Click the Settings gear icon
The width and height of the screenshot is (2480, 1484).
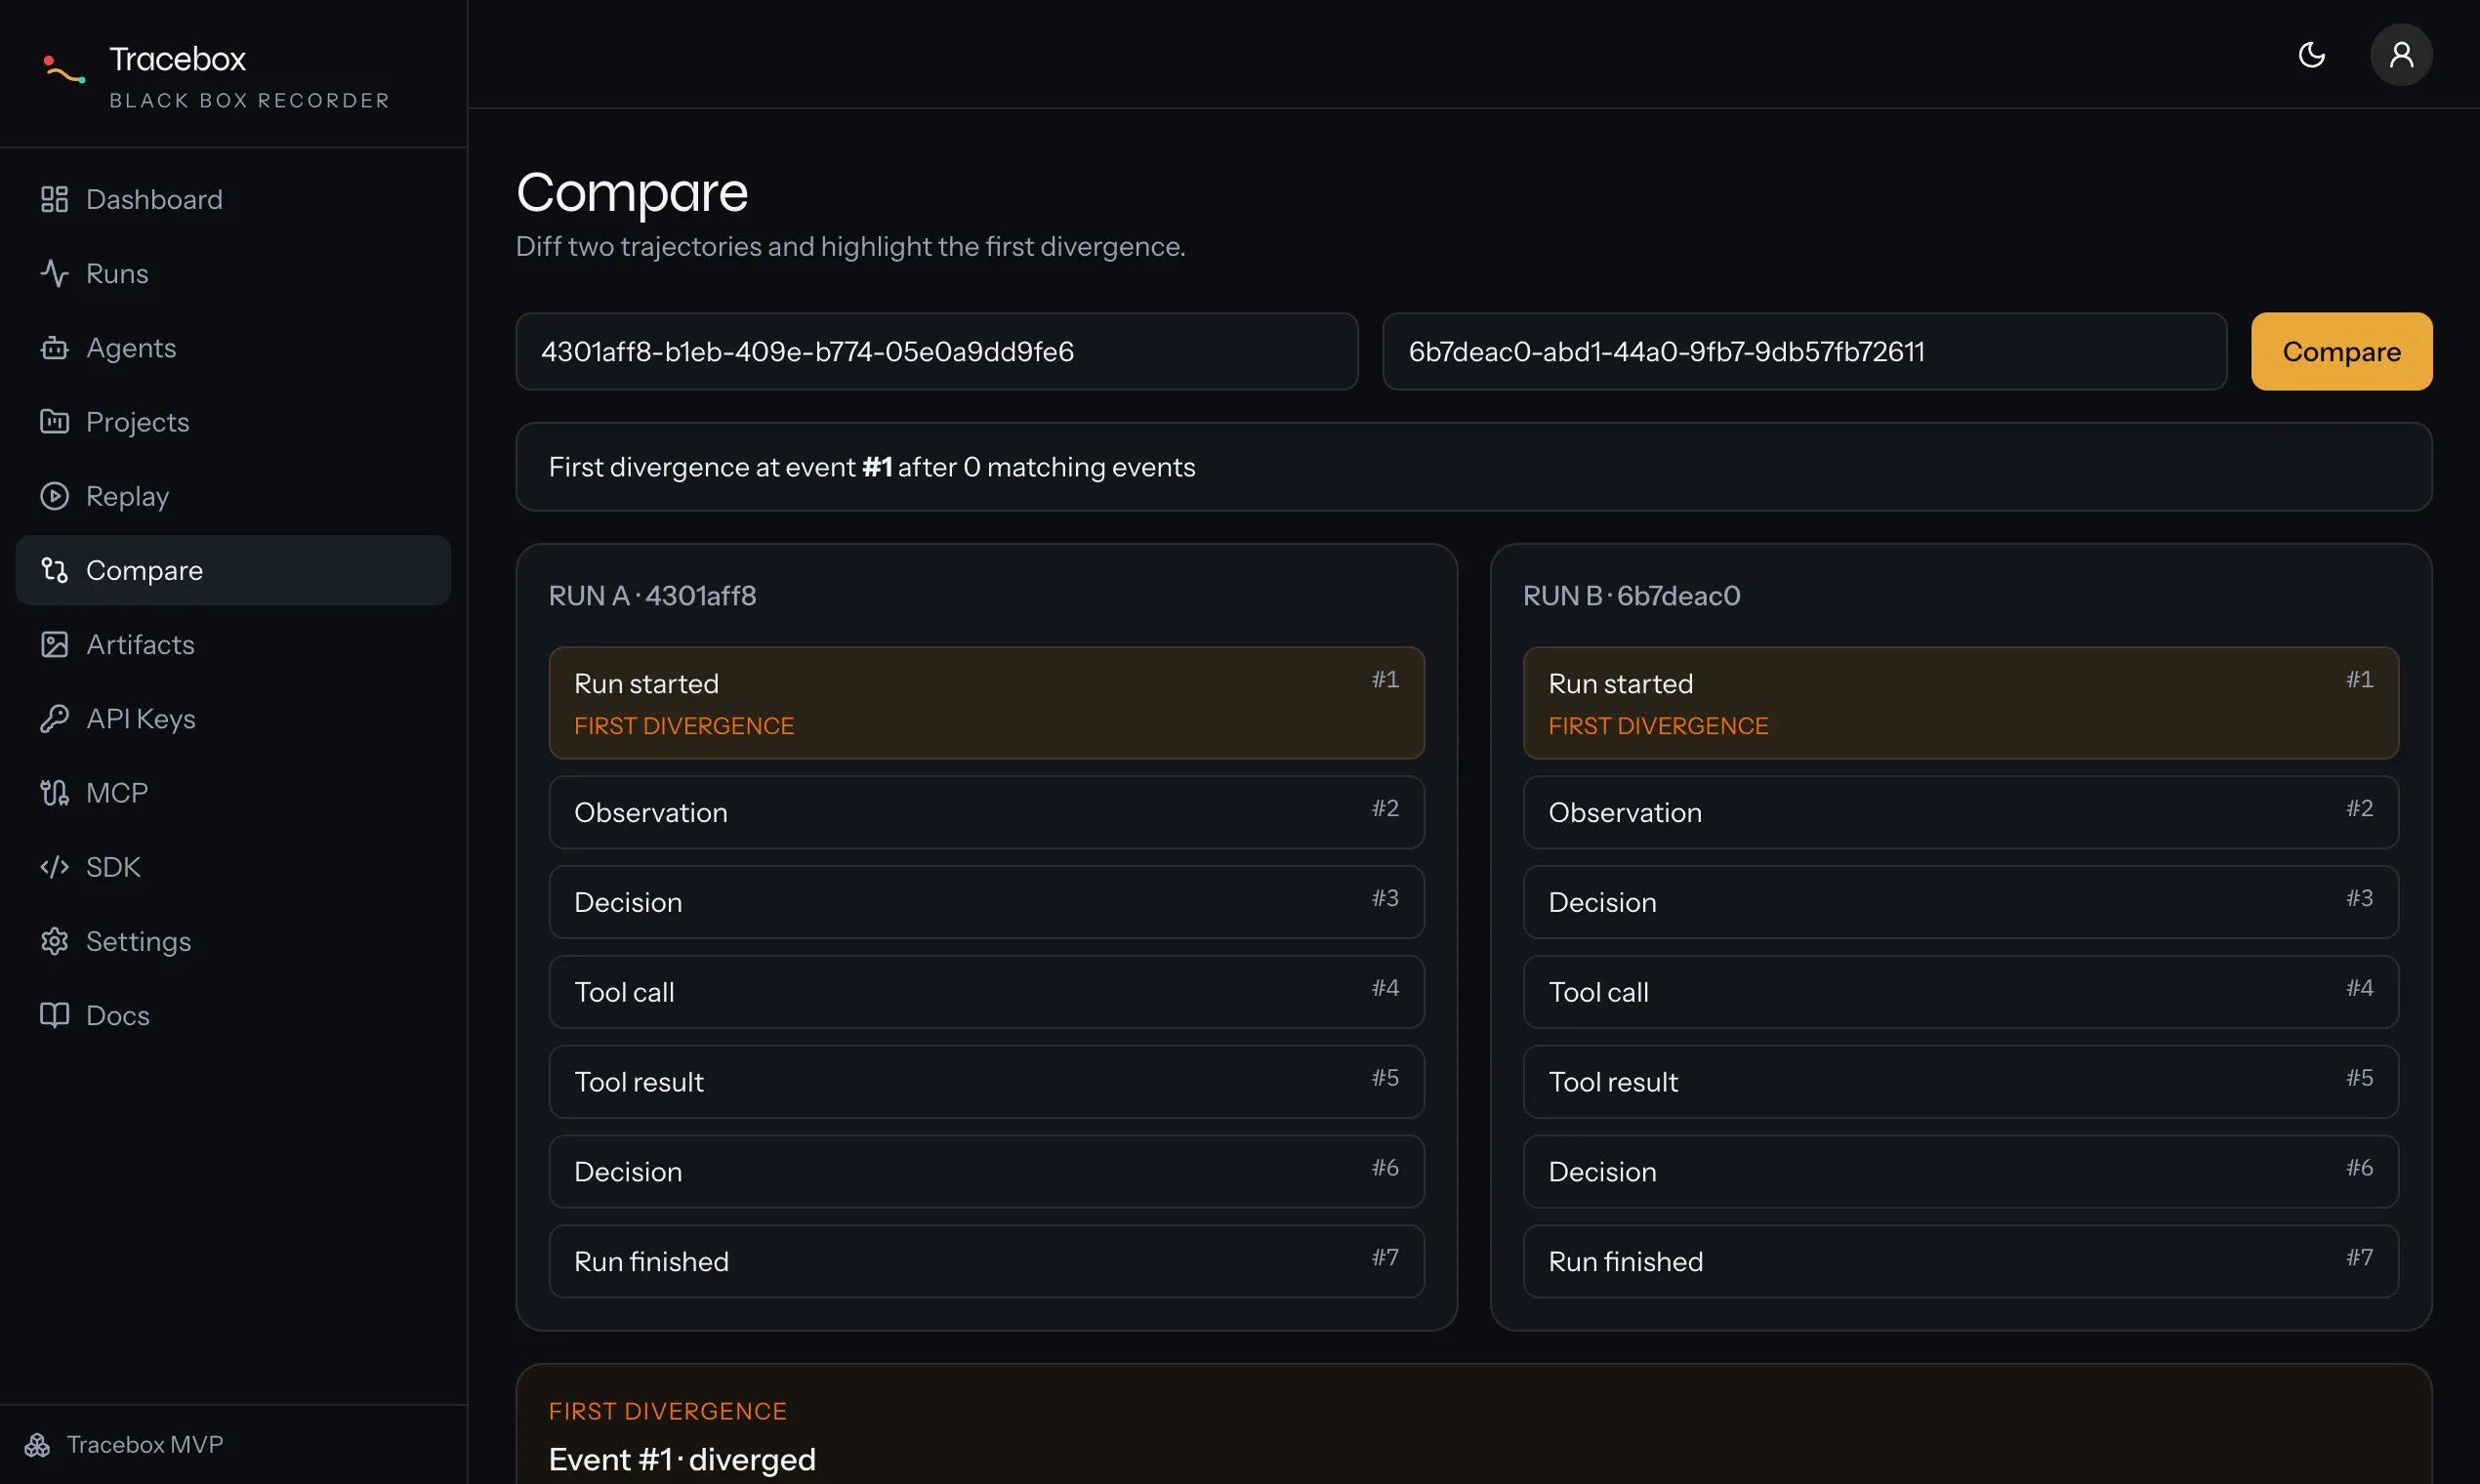pyautogui.click(x=54, y=941)
